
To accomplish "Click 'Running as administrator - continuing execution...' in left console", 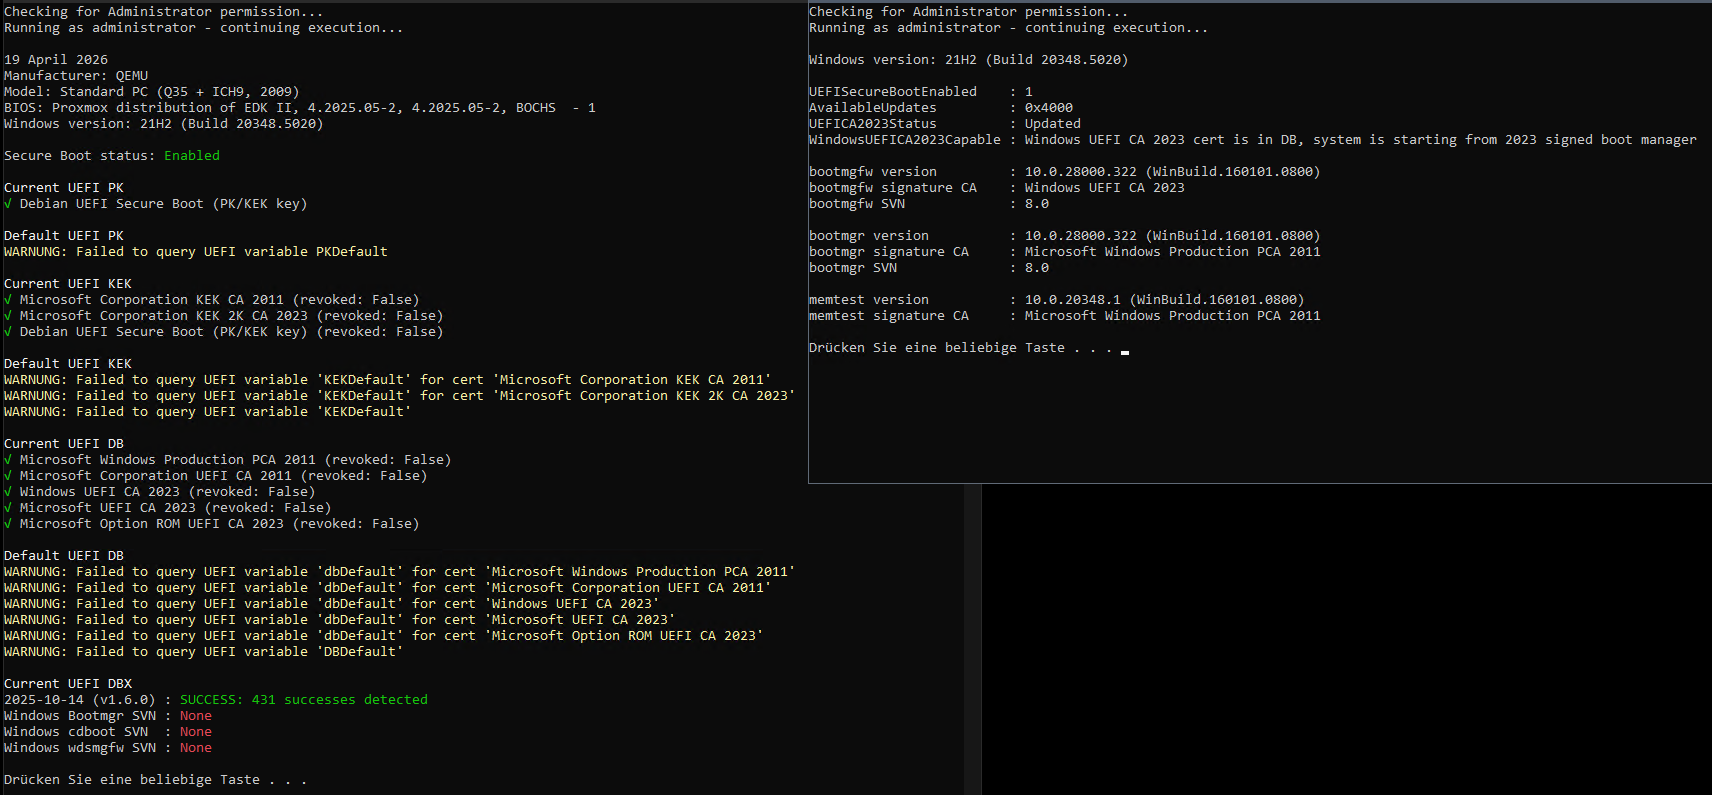I will tap(204, 28).
